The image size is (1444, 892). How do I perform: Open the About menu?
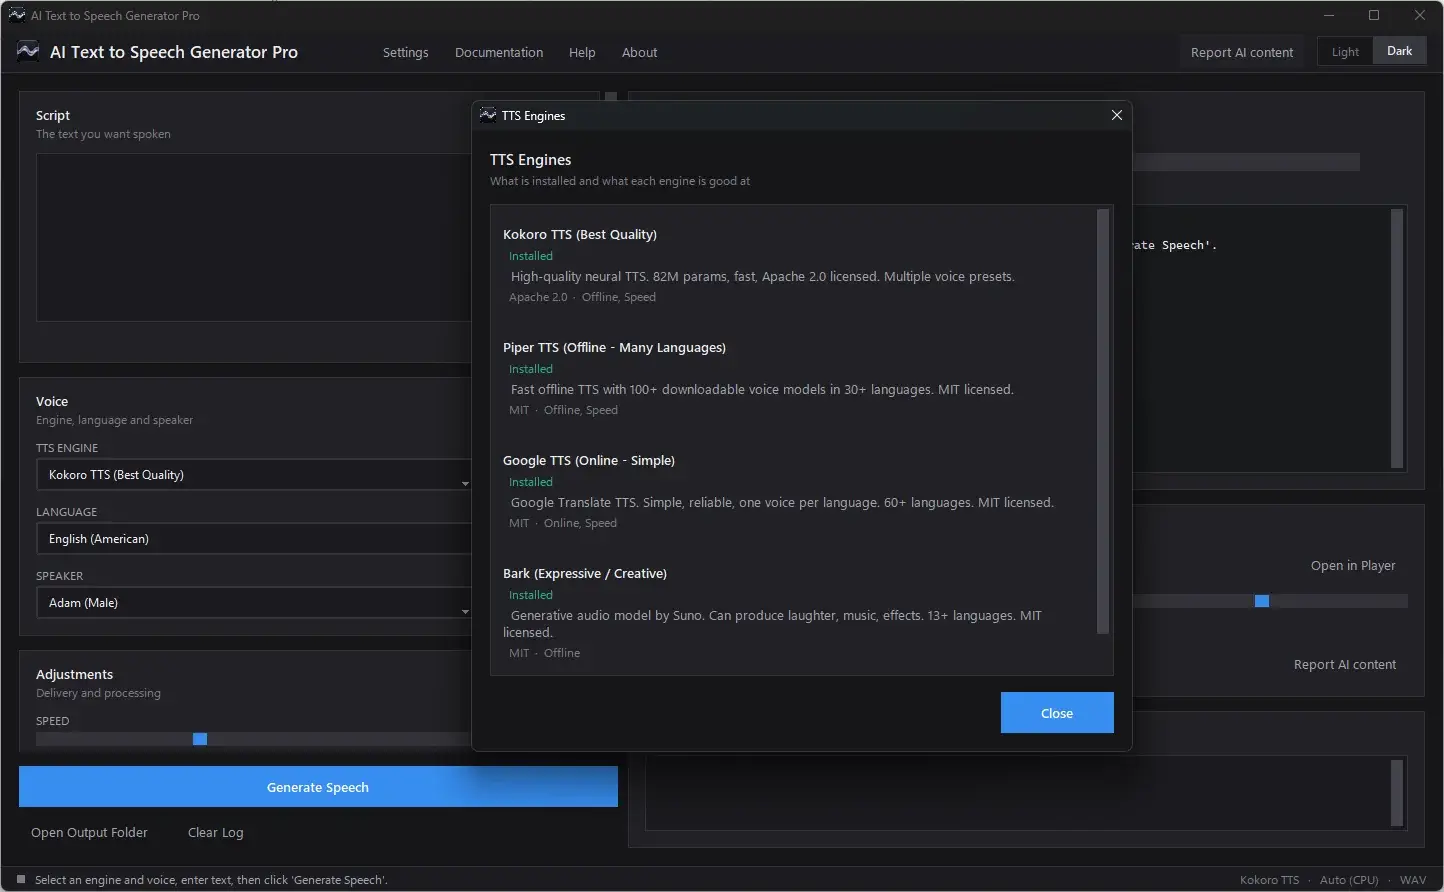tap(640, 52)
